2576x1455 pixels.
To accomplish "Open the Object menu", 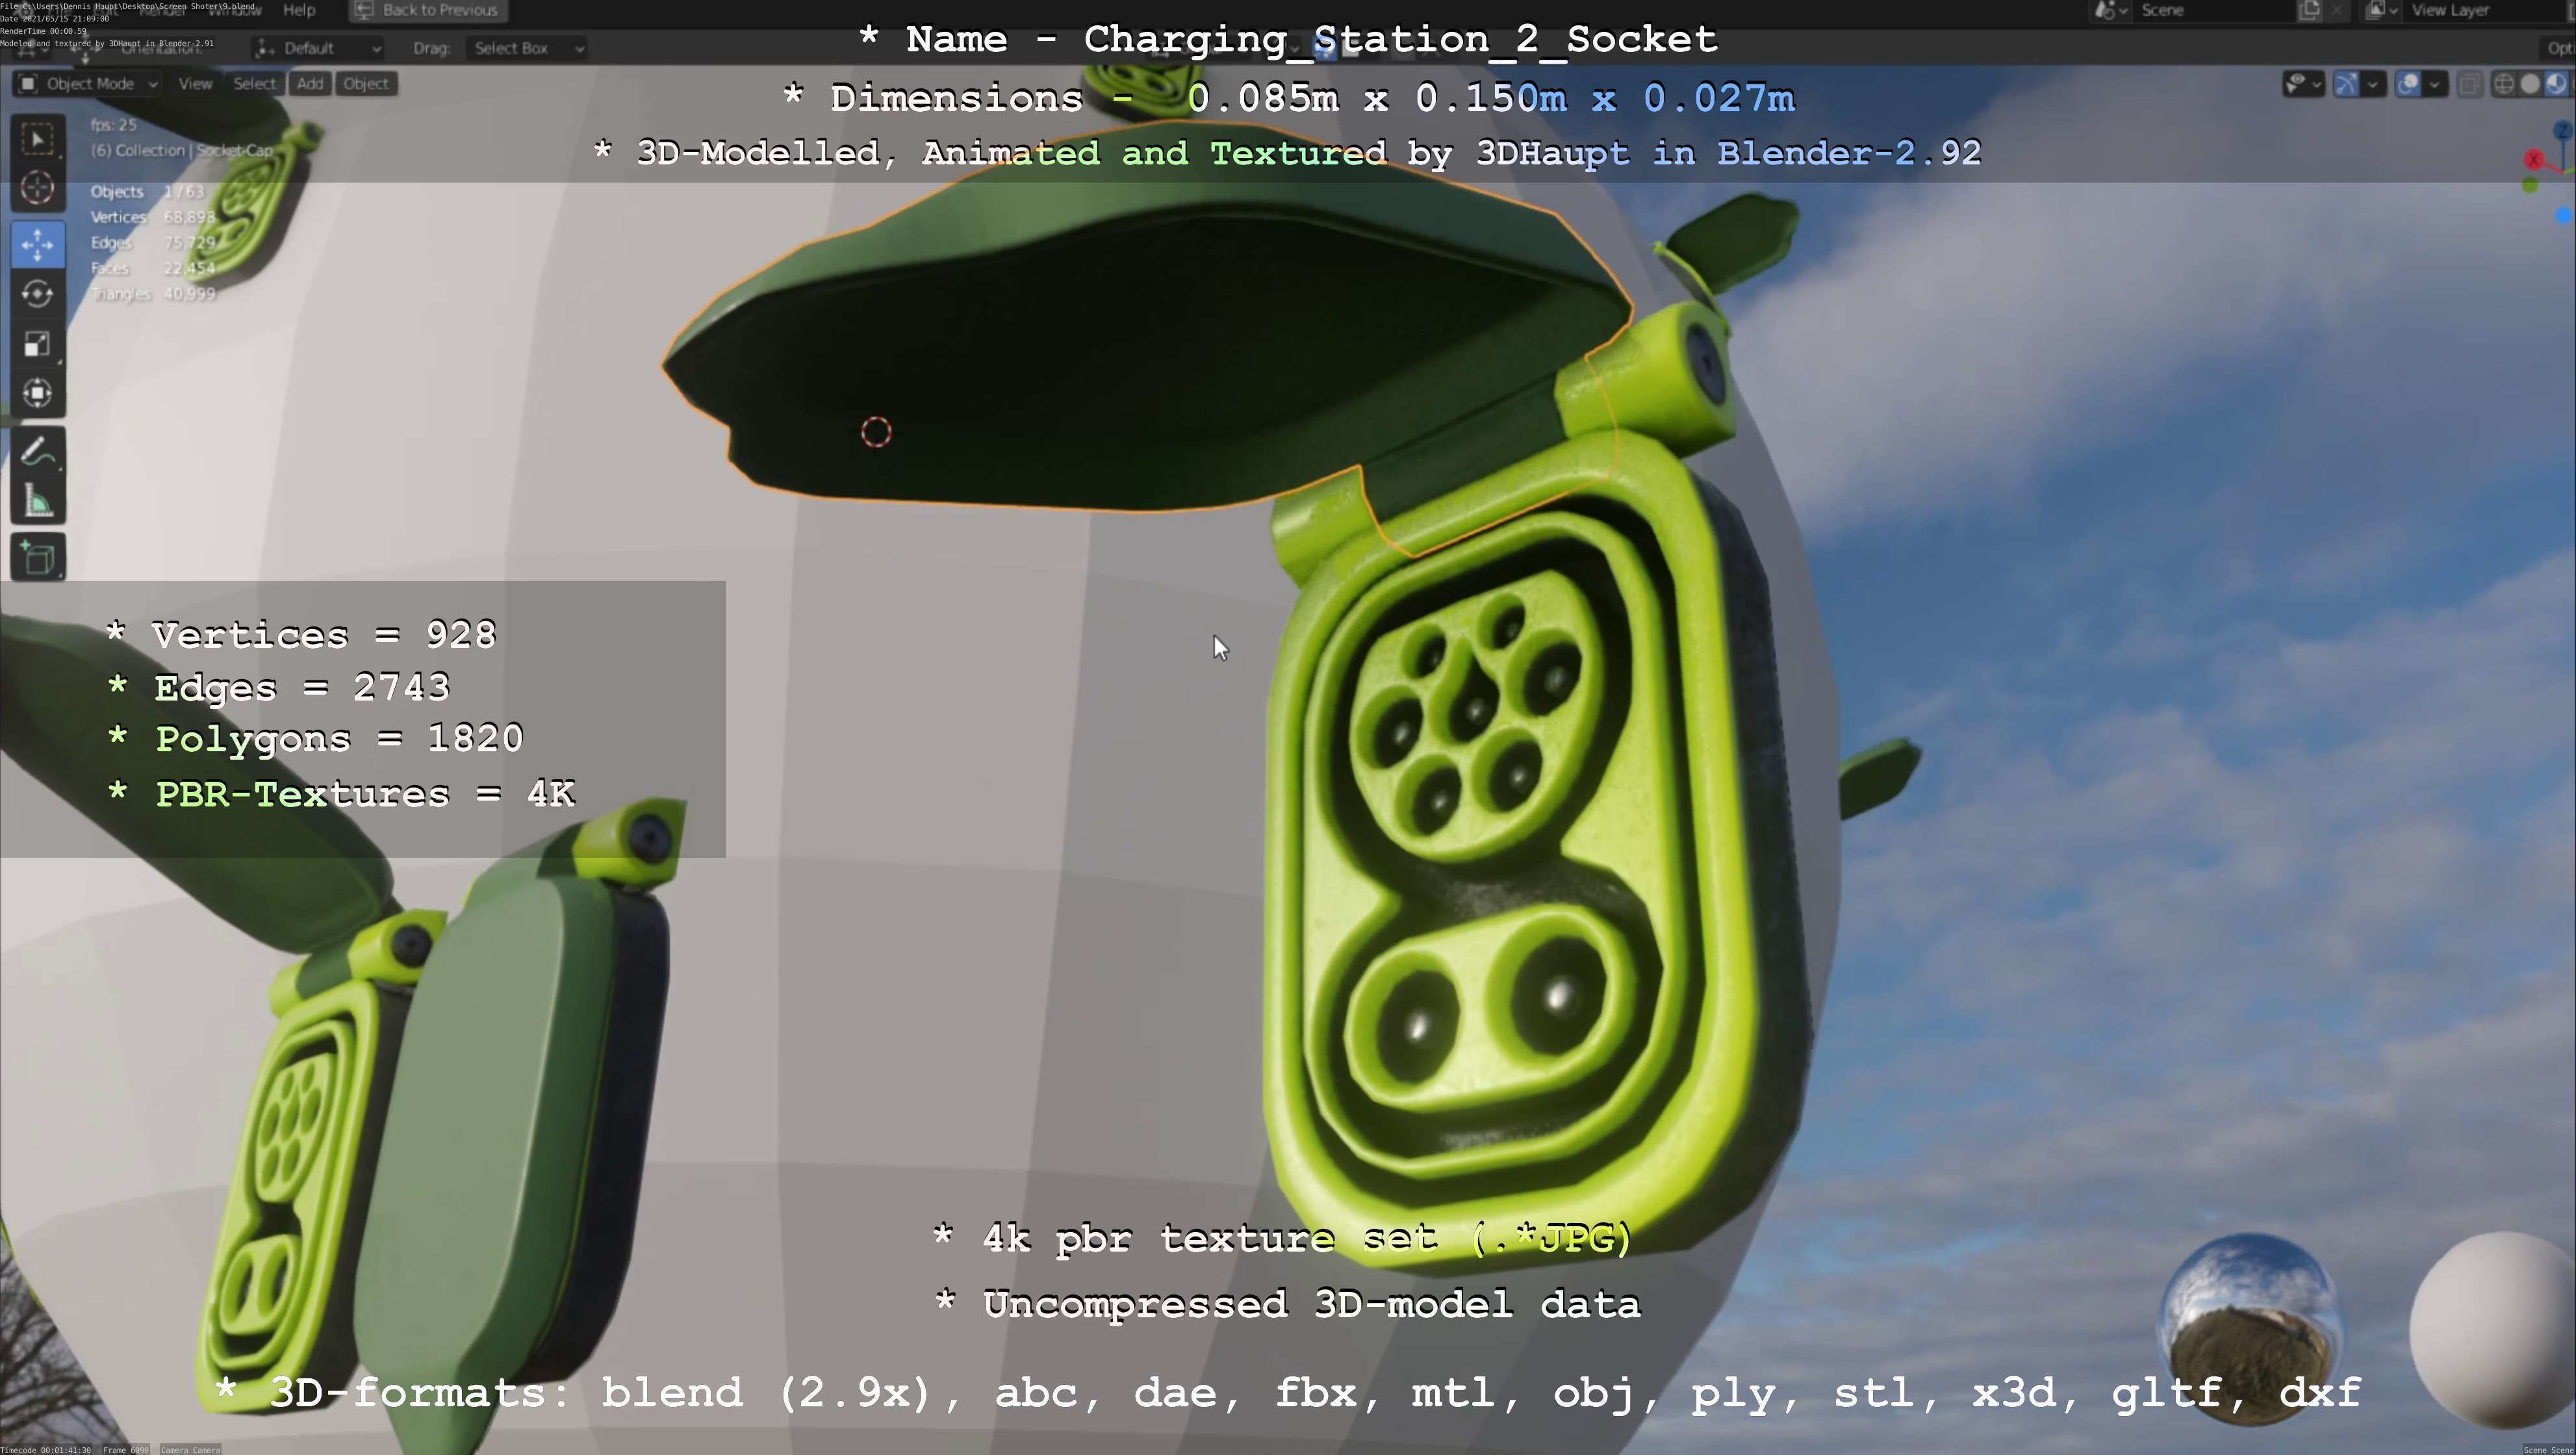I will [x=366, y=84].
